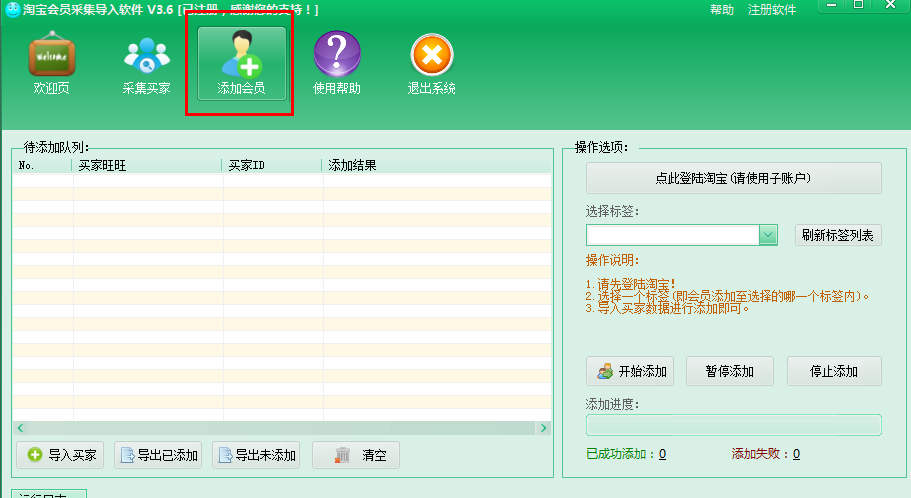Click 买家ID column header
911x498 pixels.
point(272,166)
